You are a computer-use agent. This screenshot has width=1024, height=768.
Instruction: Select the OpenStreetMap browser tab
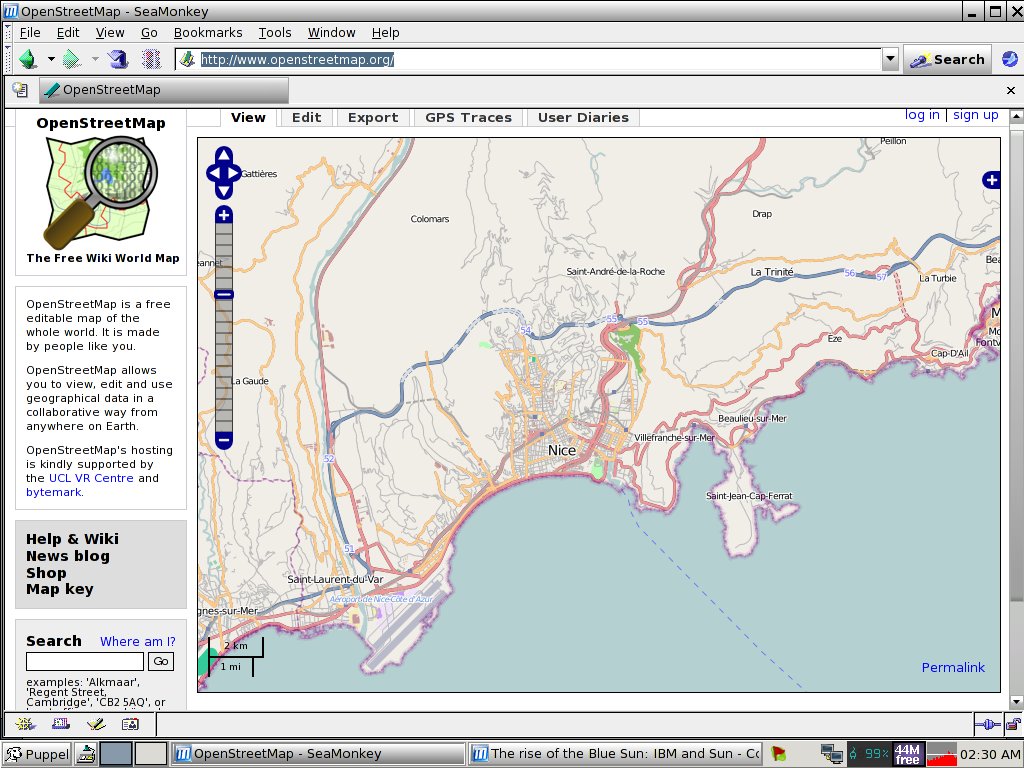tap(163, 90)
